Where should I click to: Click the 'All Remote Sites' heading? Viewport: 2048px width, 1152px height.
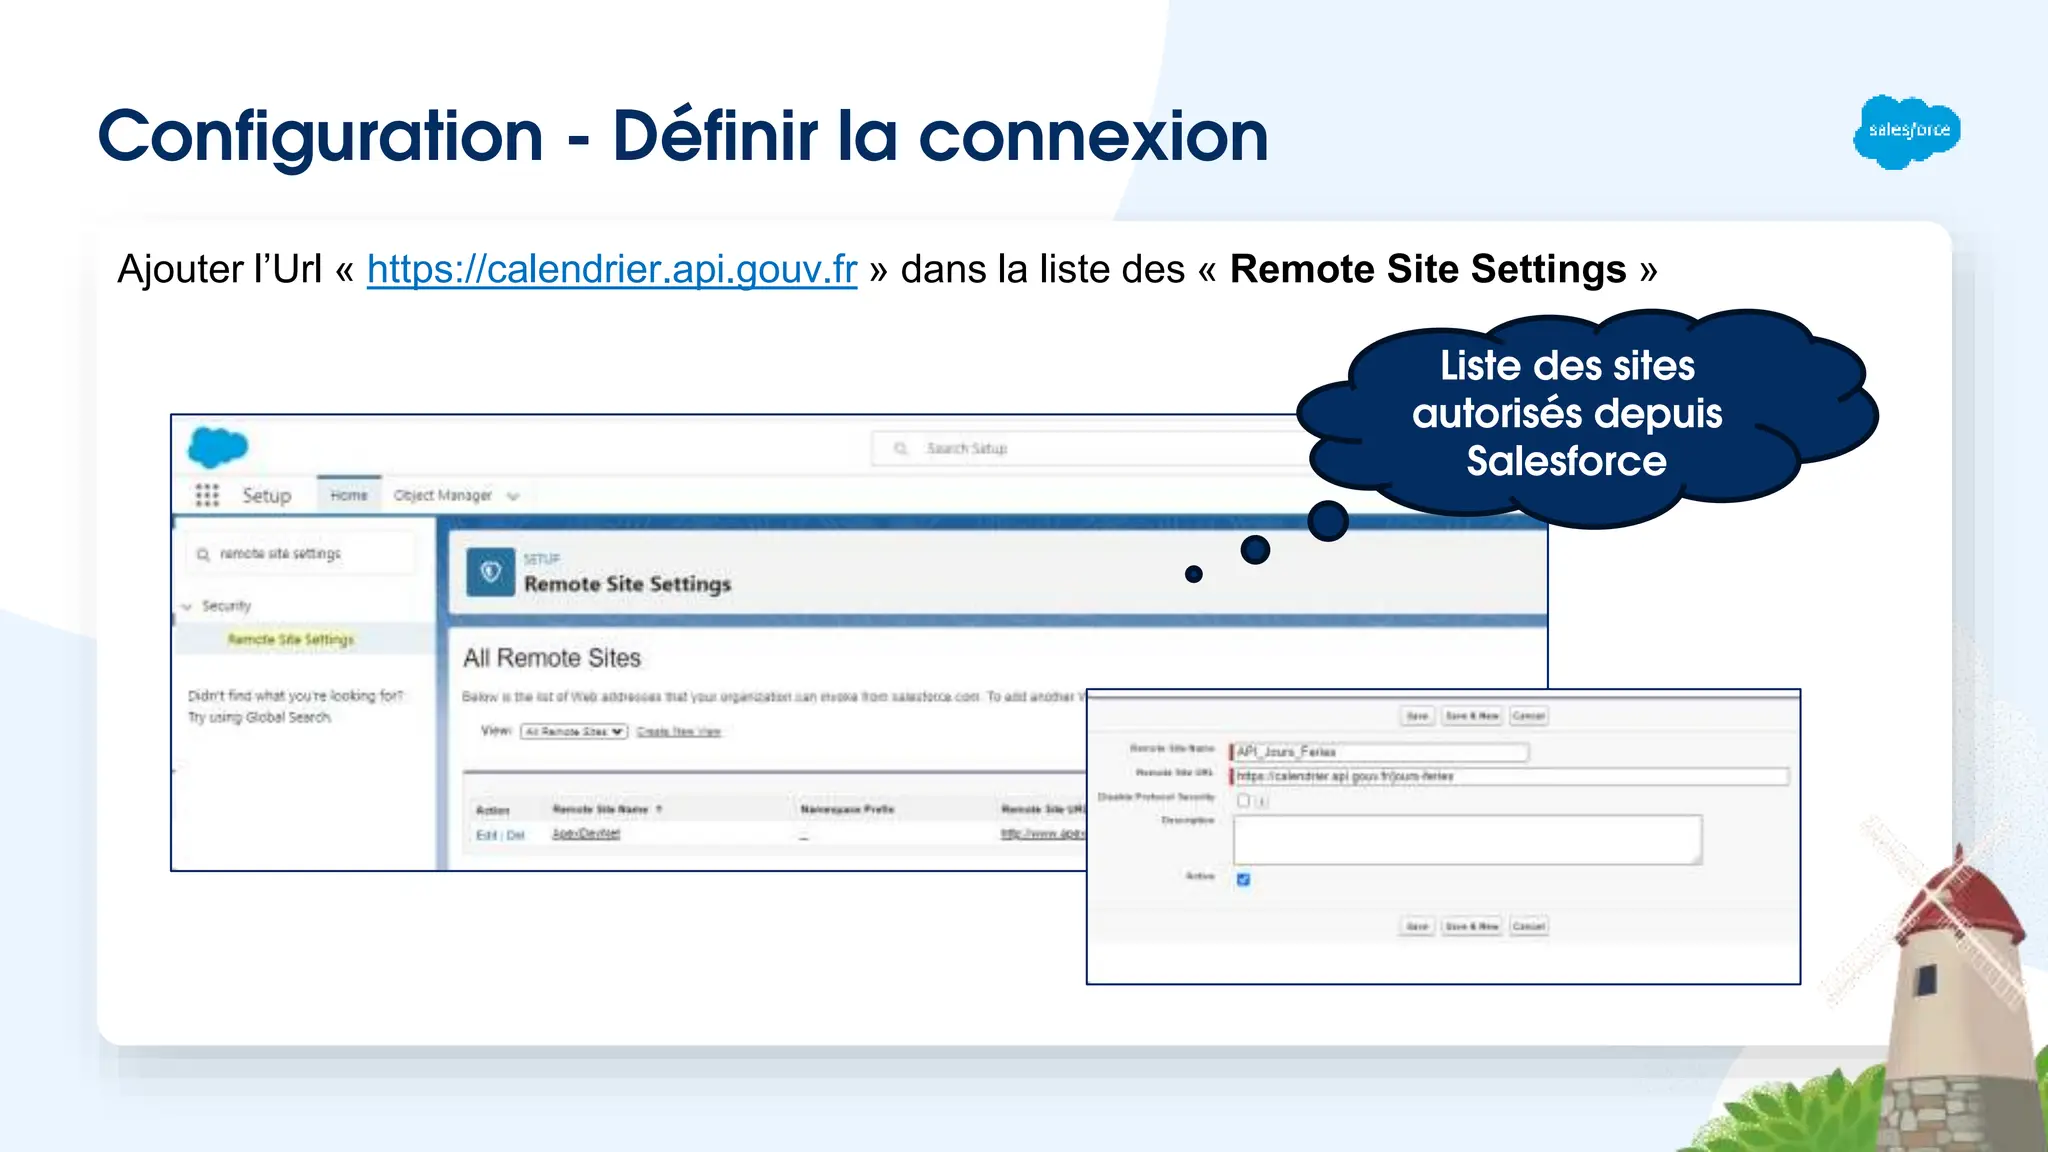552,658
